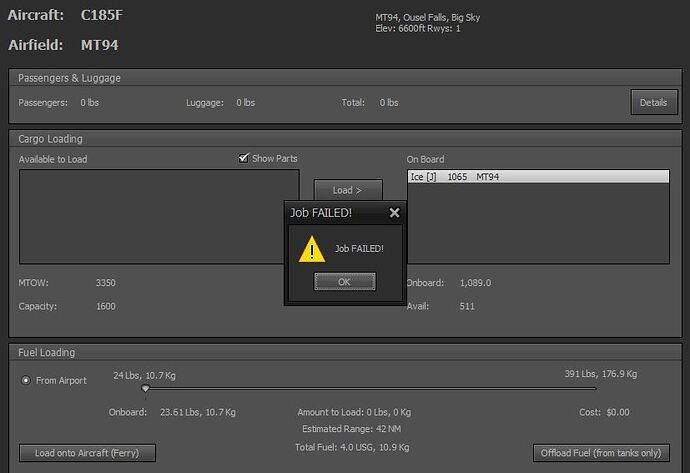
Task: Click the yellow warning triangle icon
Action: click(x=313, y=249)
